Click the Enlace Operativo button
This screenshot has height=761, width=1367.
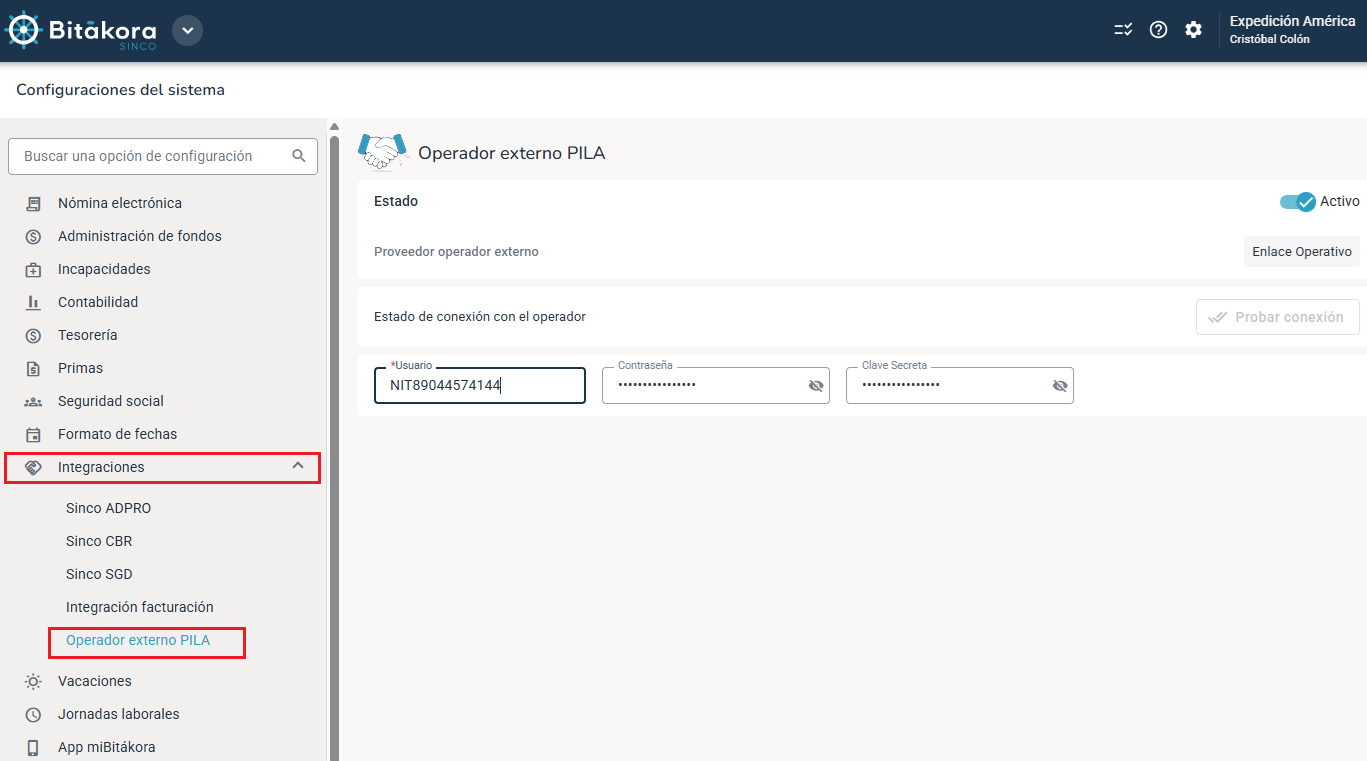[x=1301, y=251]
